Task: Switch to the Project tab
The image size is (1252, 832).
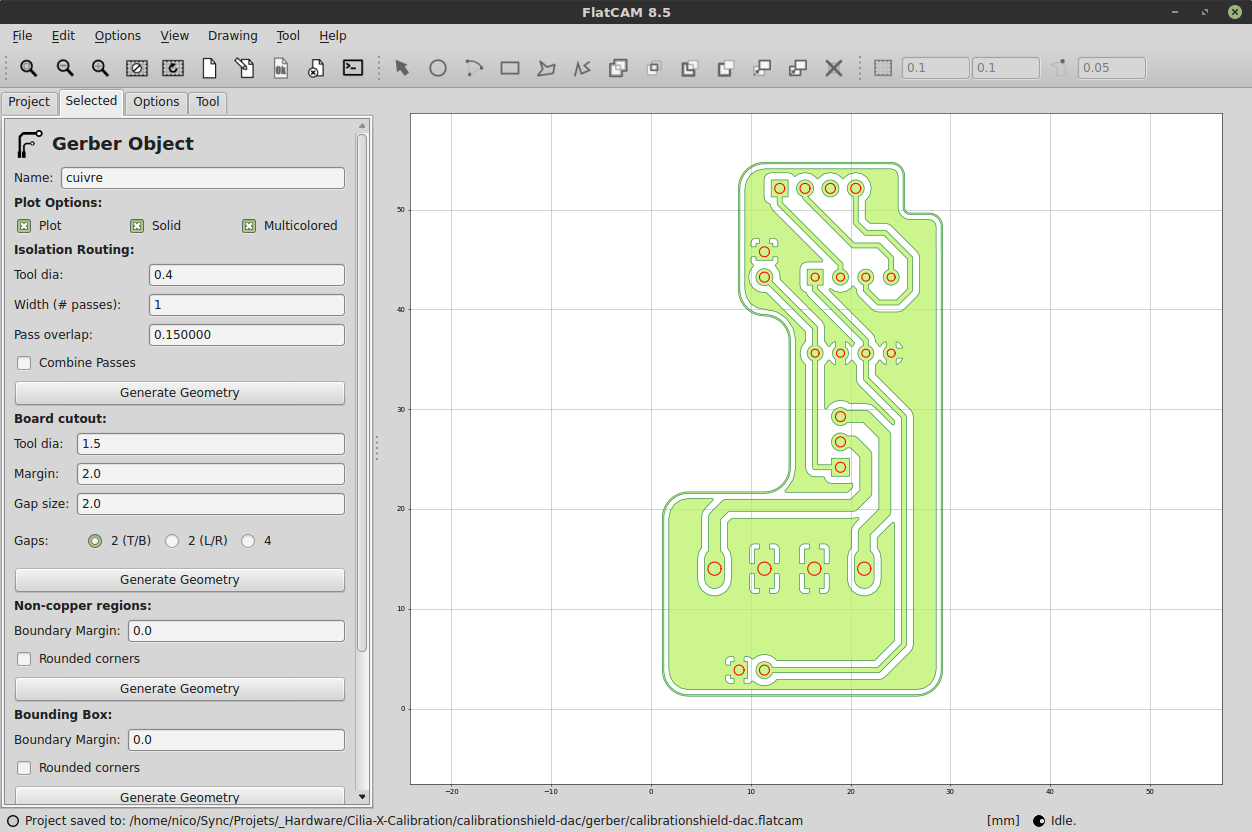Action: click(29, 102)
